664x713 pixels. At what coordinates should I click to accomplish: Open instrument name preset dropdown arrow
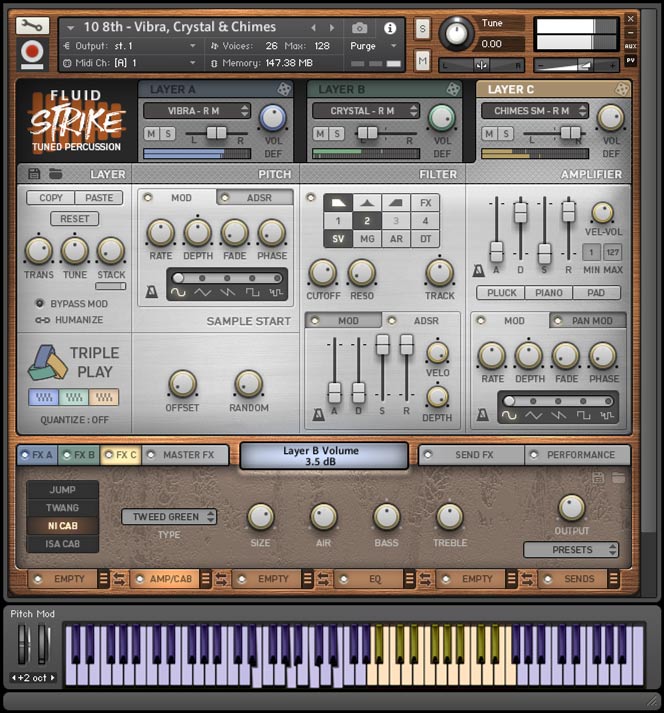[70, 28]
